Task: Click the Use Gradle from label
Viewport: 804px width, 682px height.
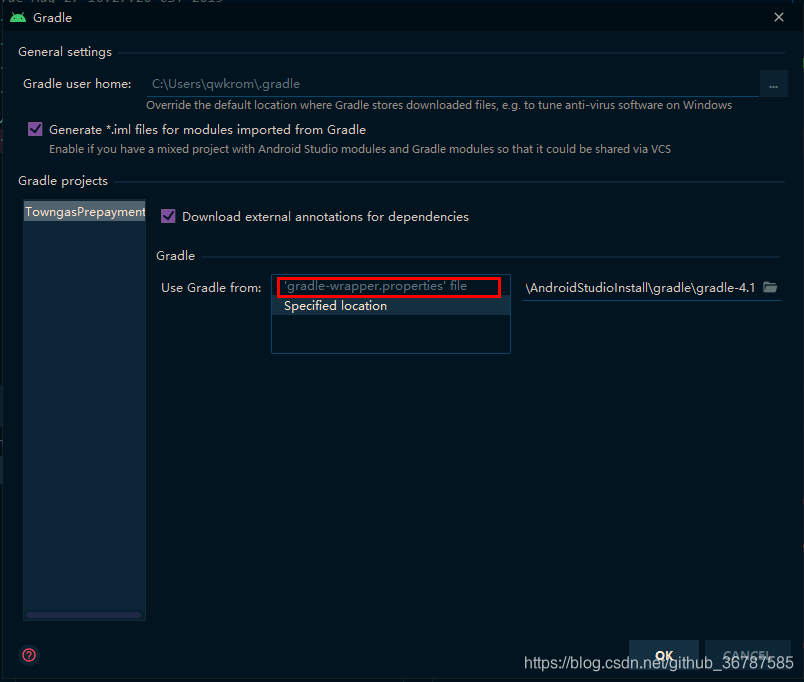Action: [x=211, y=288]
